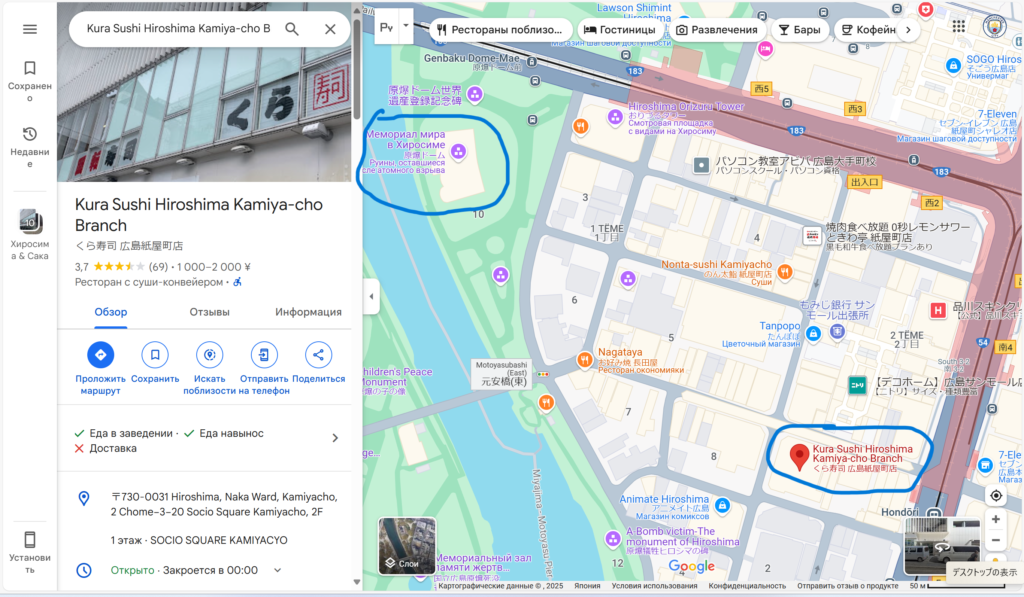Open the Конфиденциальность link
The width and height of the screenshot is (1024, 597).
coord(747,586)
